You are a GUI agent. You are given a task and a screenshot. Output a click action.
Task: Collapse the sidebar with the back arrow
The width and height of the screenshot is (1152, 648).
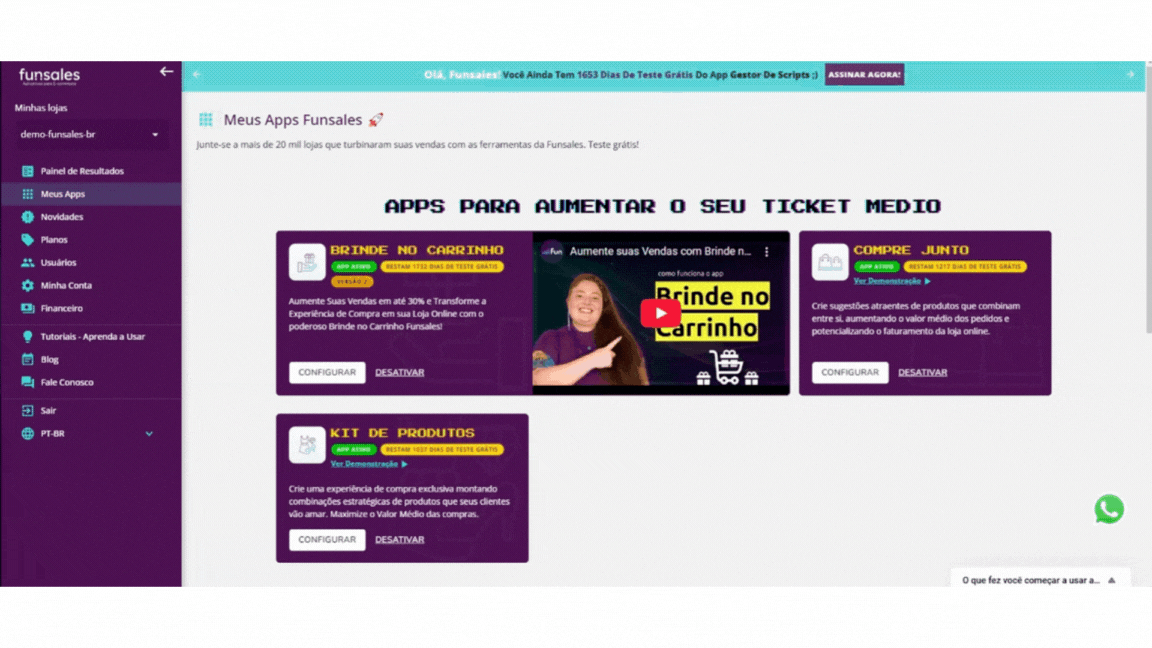pos(167,71)
